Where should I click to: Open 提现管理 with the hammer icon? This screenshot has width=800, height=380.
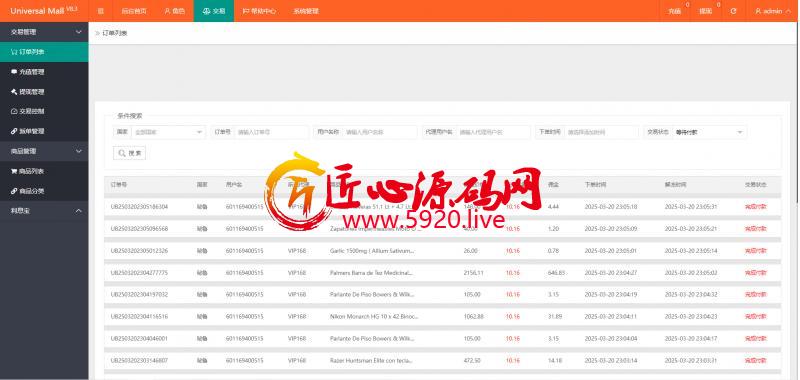44,92
